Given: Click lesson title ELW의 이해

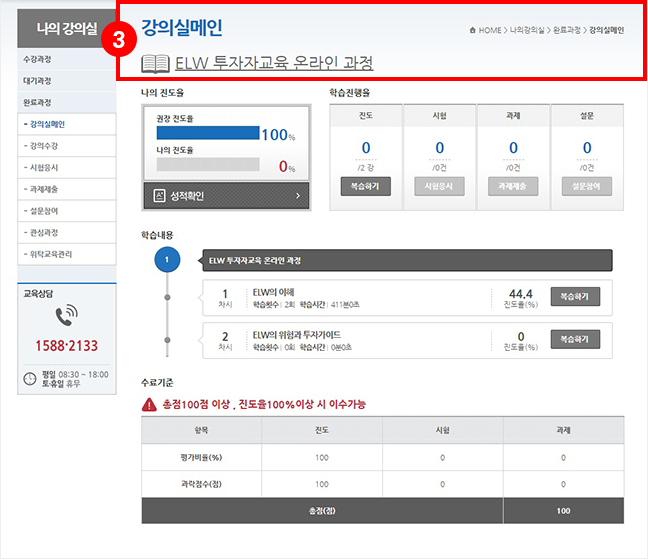Looking at the screenshot, I should tap(273, 292).
